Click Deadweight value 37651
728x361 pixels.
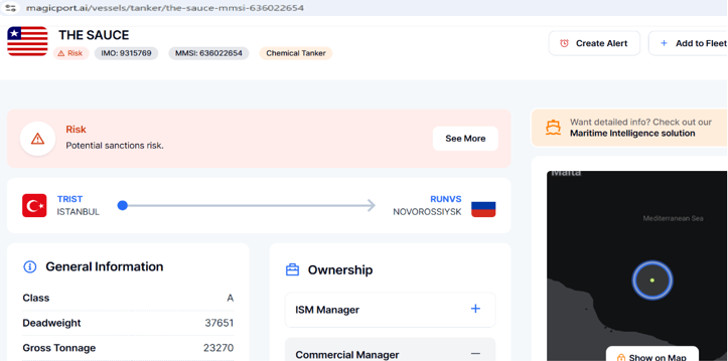pos(219,323)
